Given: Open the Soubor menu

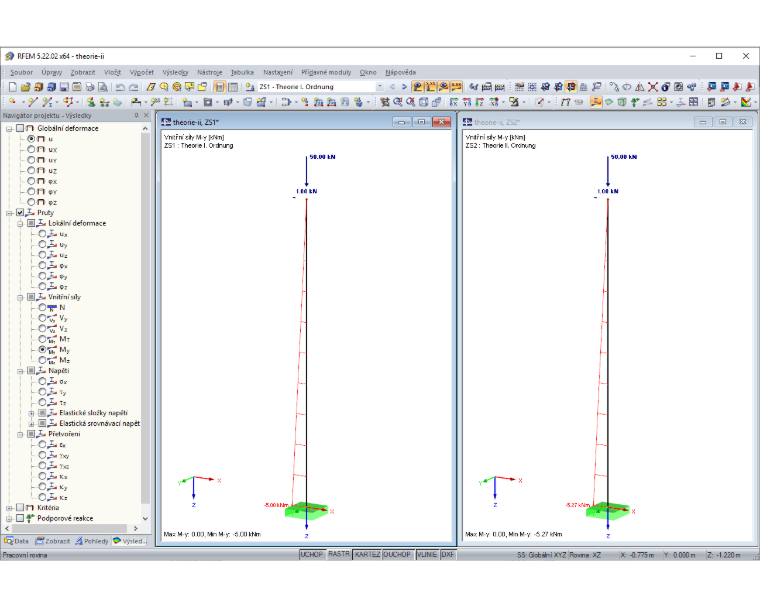Looking at the screenshot, I should 21,72.
